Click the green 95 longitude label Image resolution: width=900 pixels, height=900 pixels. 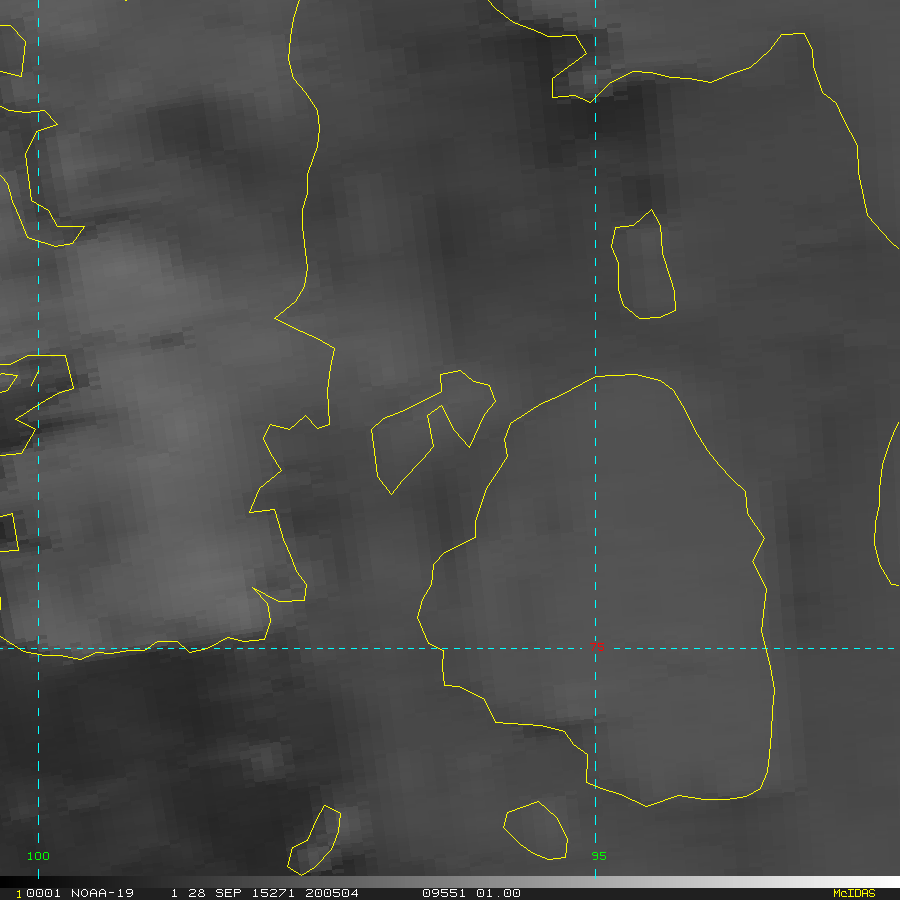coord(599,856)
